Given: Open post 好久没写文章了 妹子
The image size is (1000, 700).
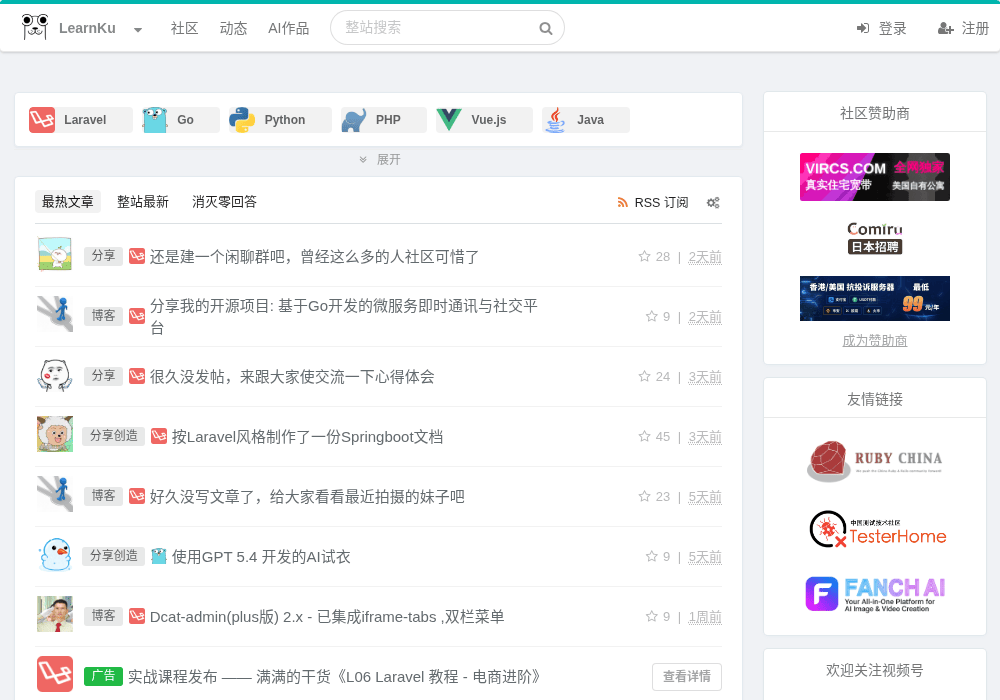Looking at the screenshot, I should [x=307, y=497].
